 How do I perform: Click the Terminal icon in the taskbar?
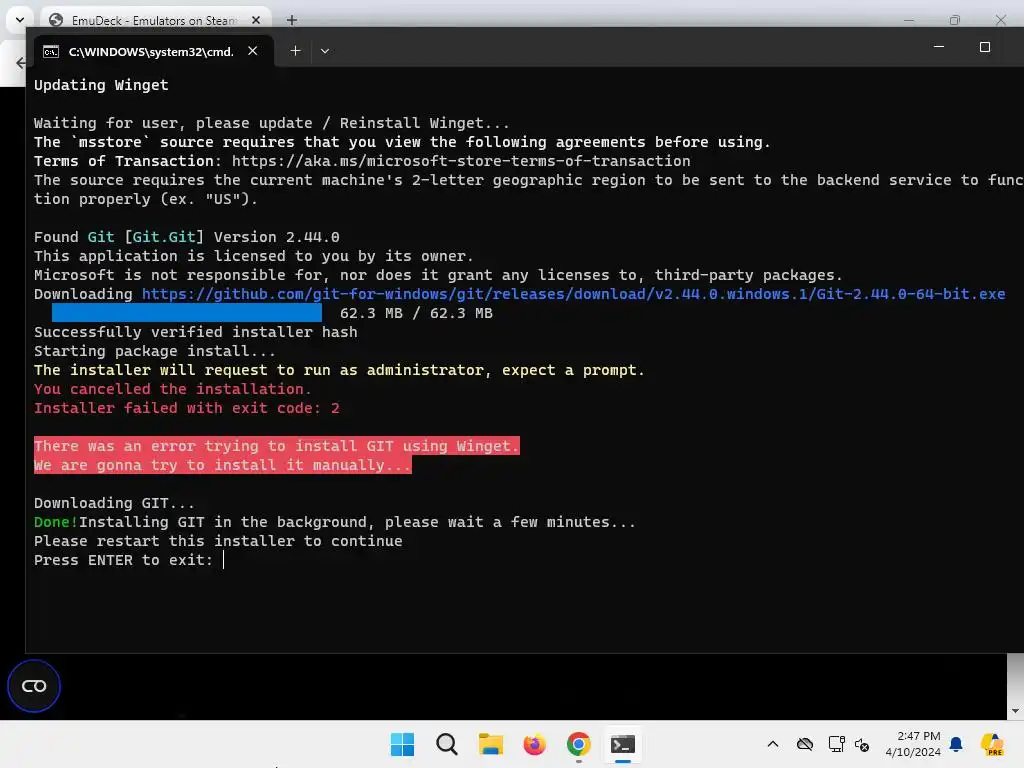pos(623,744)
